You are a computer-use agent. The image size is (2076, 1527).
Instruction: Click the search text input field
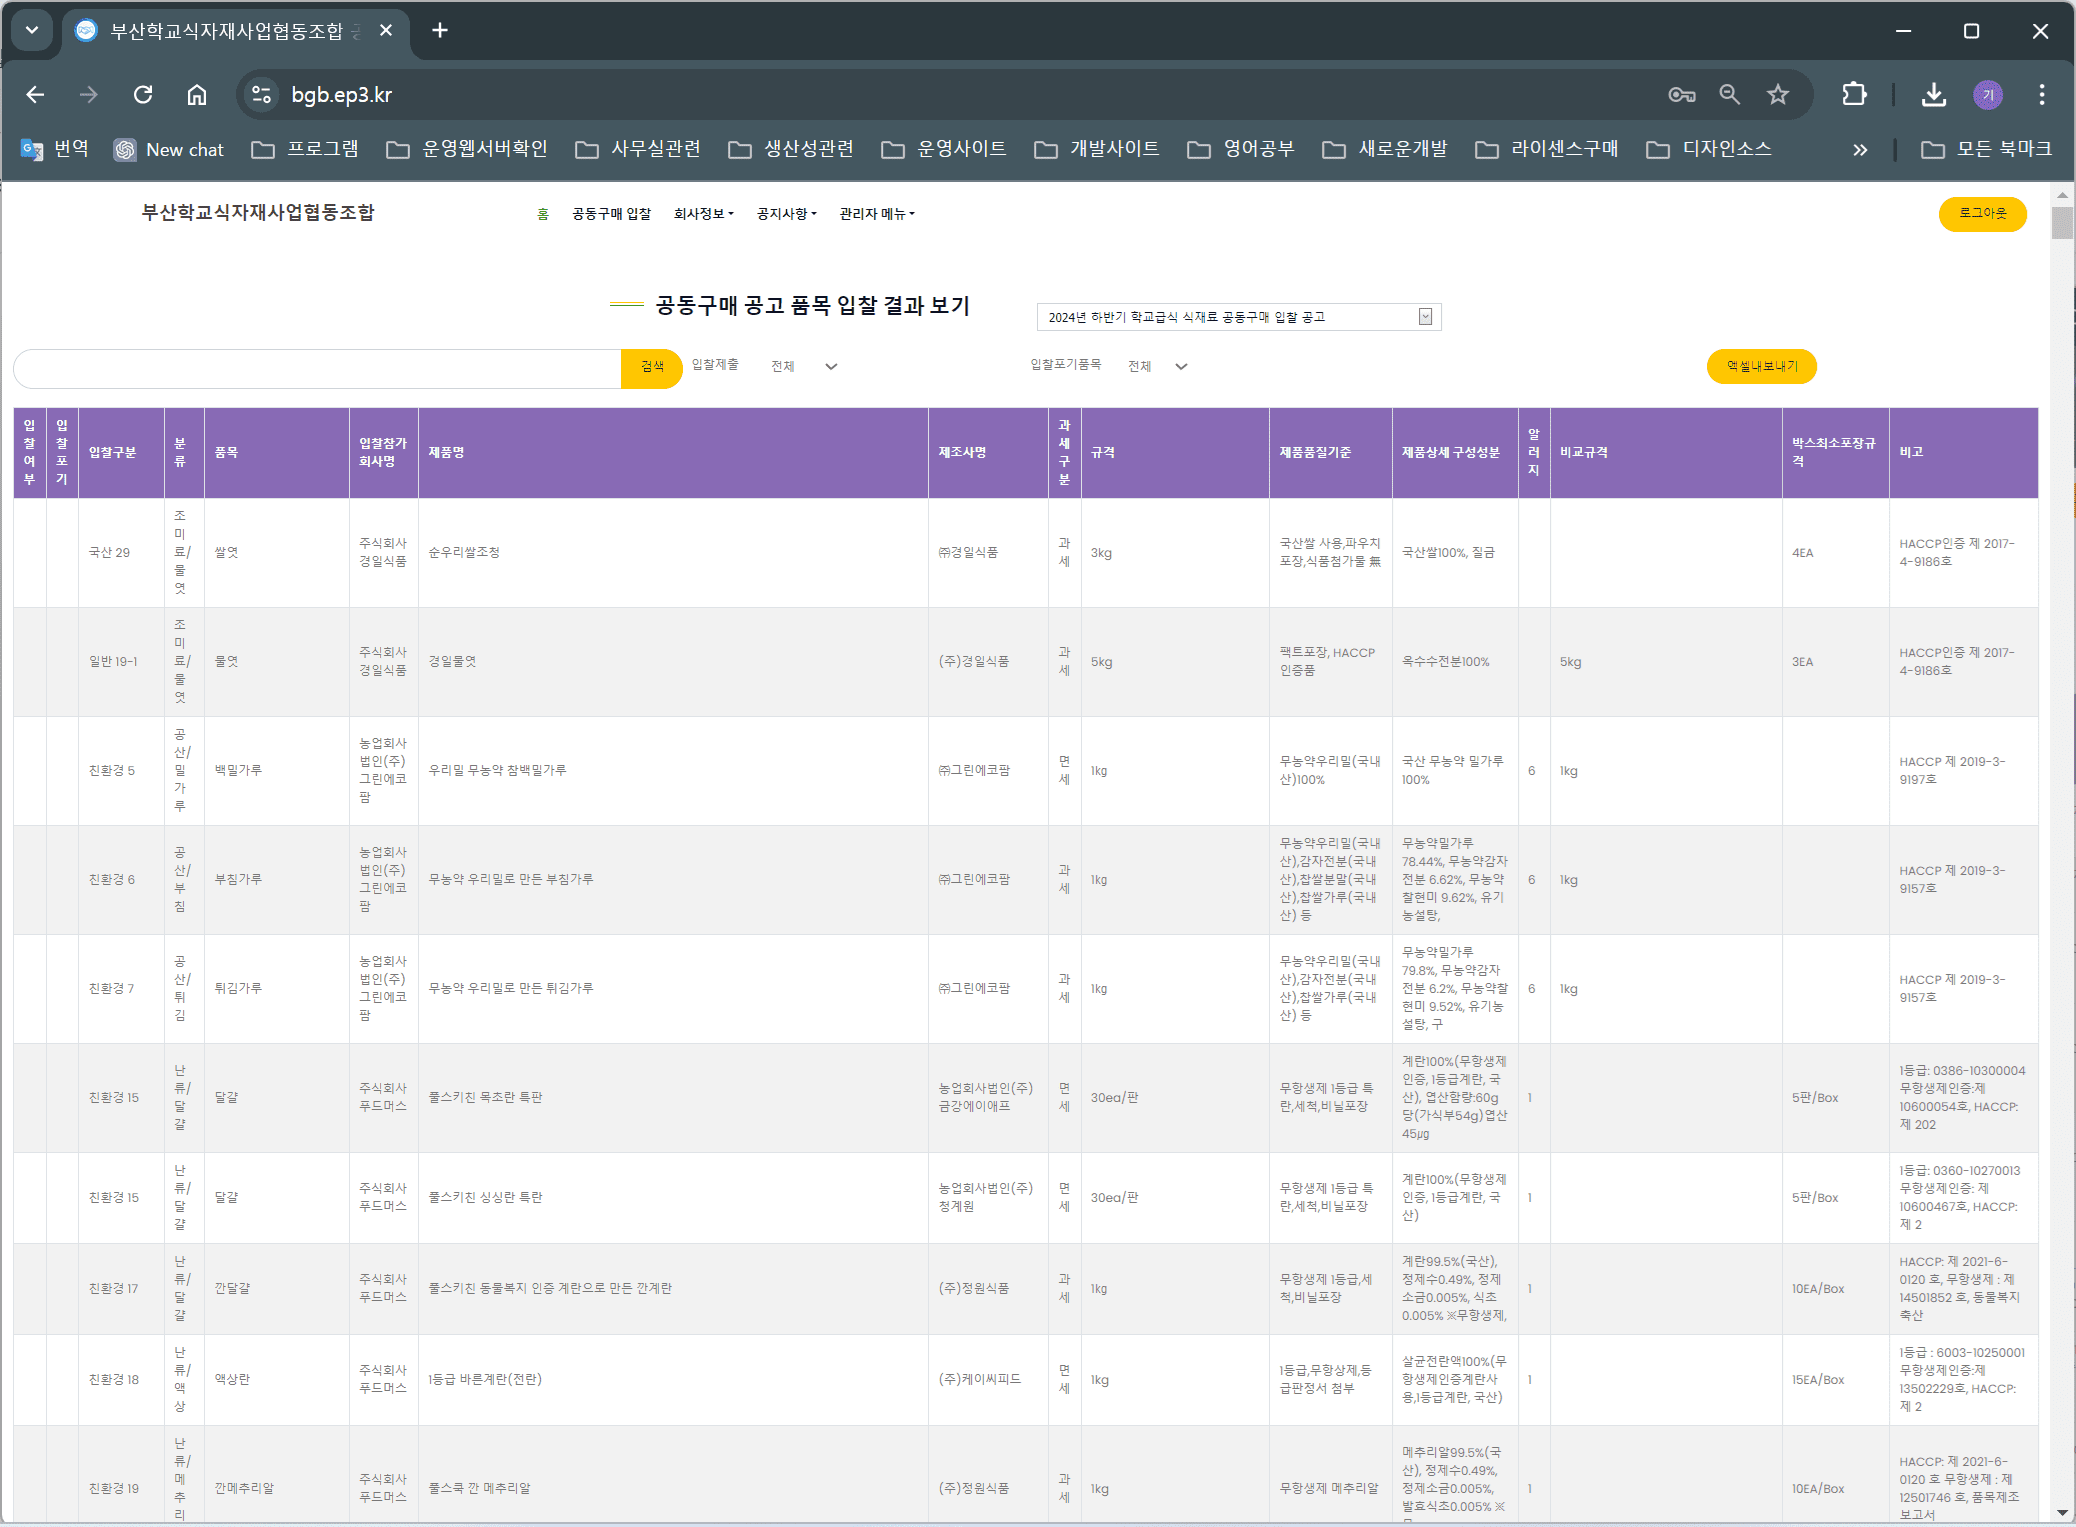(x=318, y=368)
